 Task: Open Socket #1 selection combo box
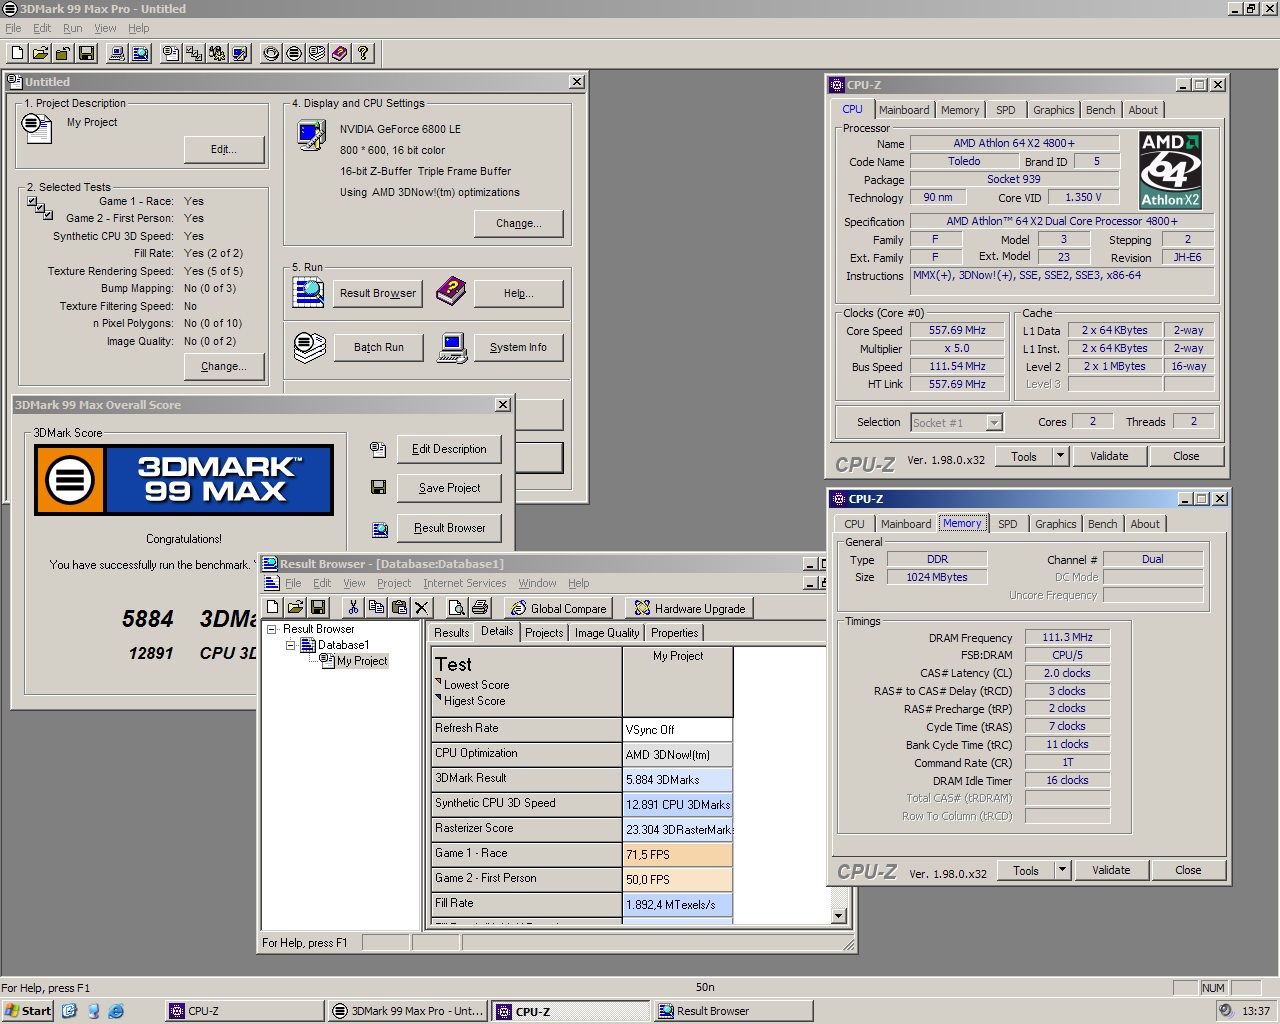click(956, 423)
